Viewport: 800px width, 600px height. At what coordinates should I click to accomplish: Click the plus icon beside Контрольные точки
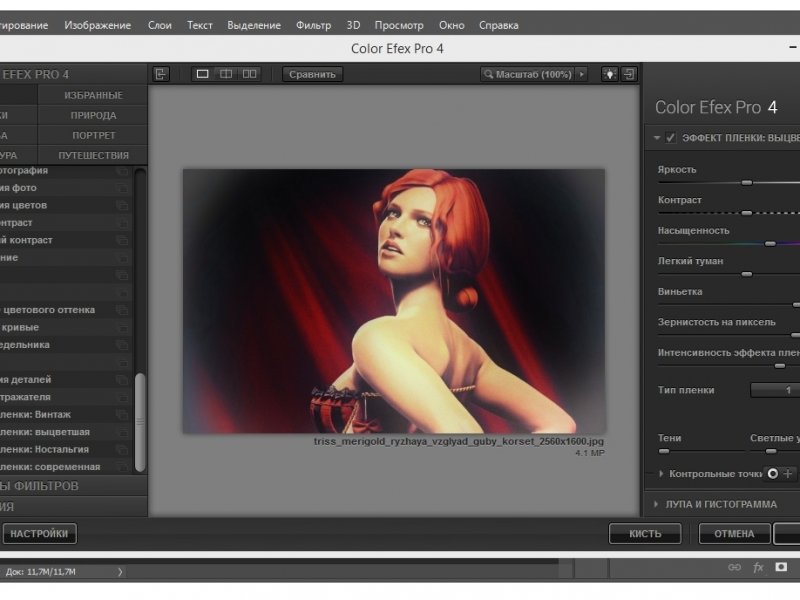(788, 473)
